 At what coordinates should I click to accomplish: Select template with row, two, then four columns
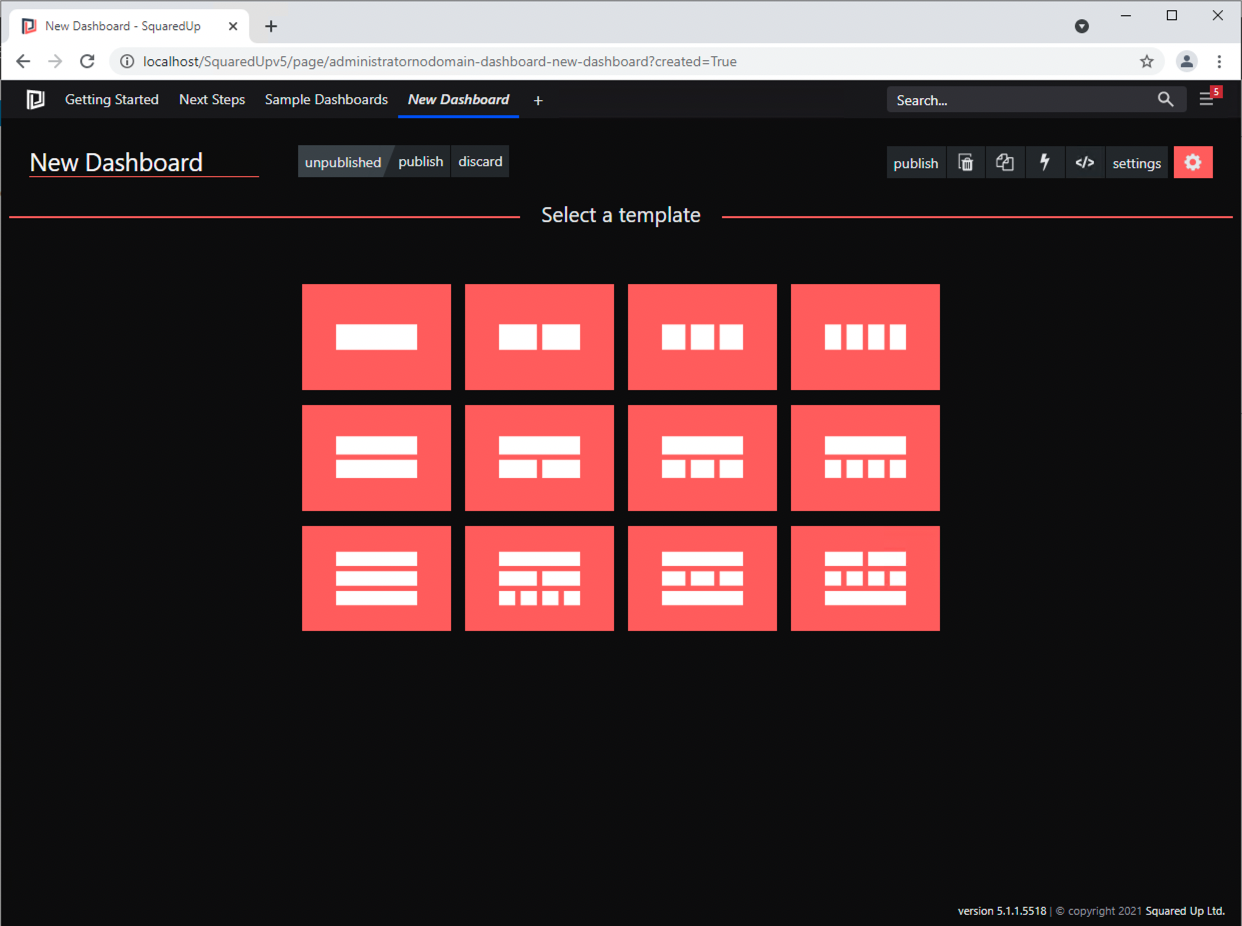(539, 579)
